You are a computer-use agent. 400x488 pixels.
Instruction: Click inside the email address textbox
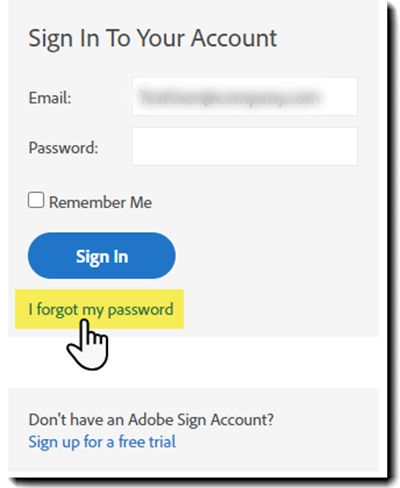coord(245,96)
